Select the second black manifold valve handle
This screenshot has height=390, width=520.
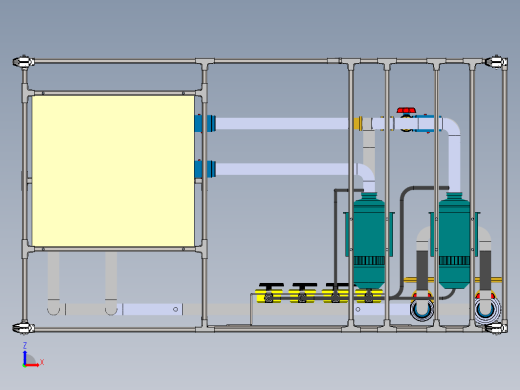[304, 285]
